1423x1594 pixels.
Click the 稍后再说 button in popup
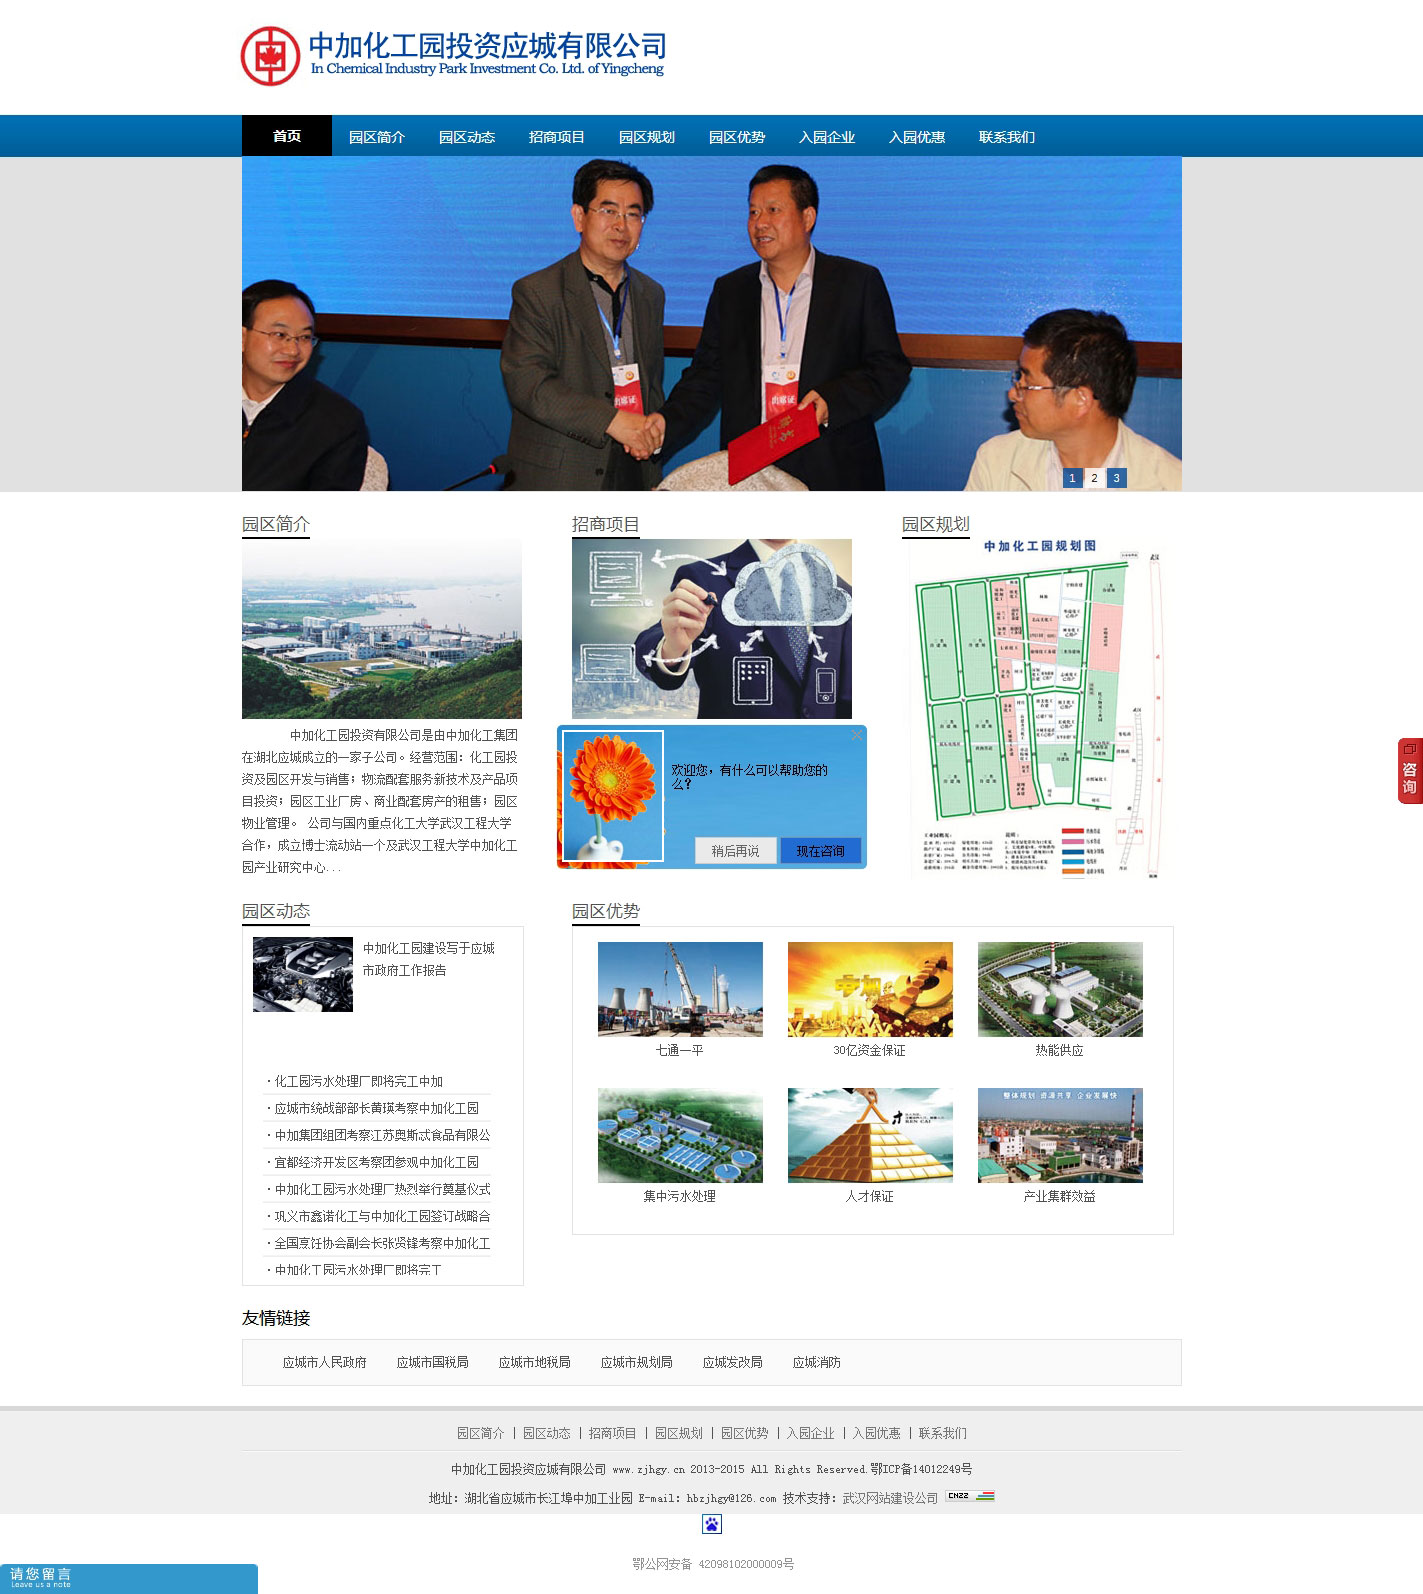coord(735,851)
